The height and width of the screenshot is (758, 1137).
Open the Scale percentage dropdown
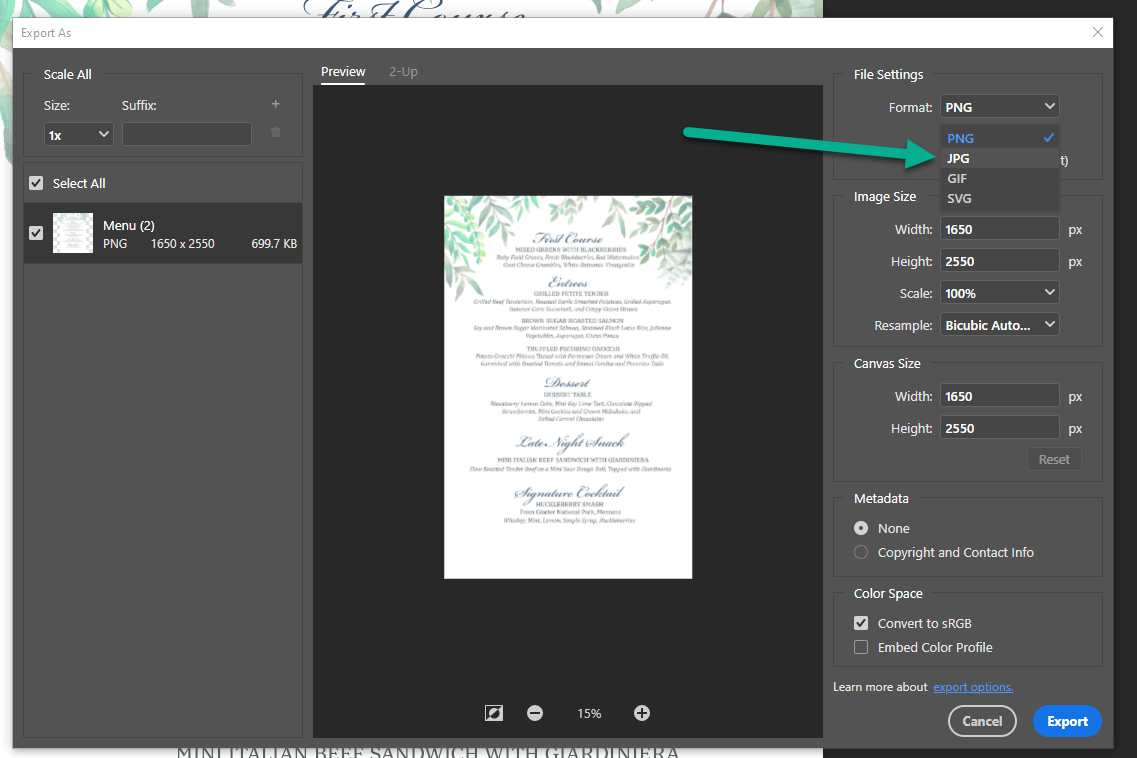(999, 292)
